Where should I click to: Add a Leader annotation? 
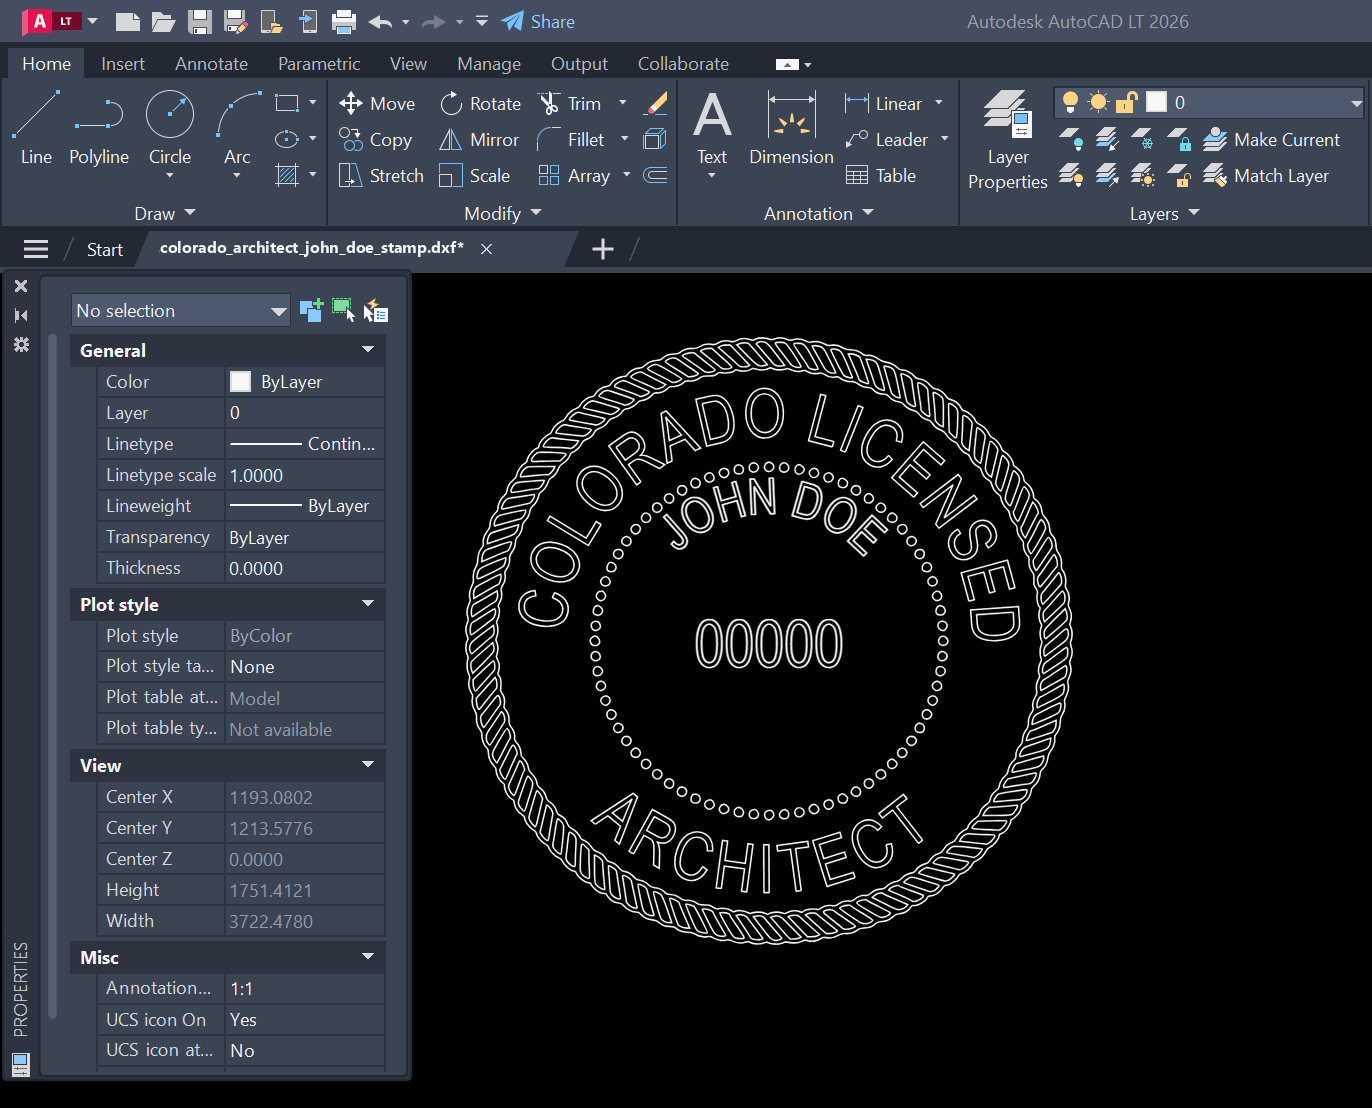point(887,139)
